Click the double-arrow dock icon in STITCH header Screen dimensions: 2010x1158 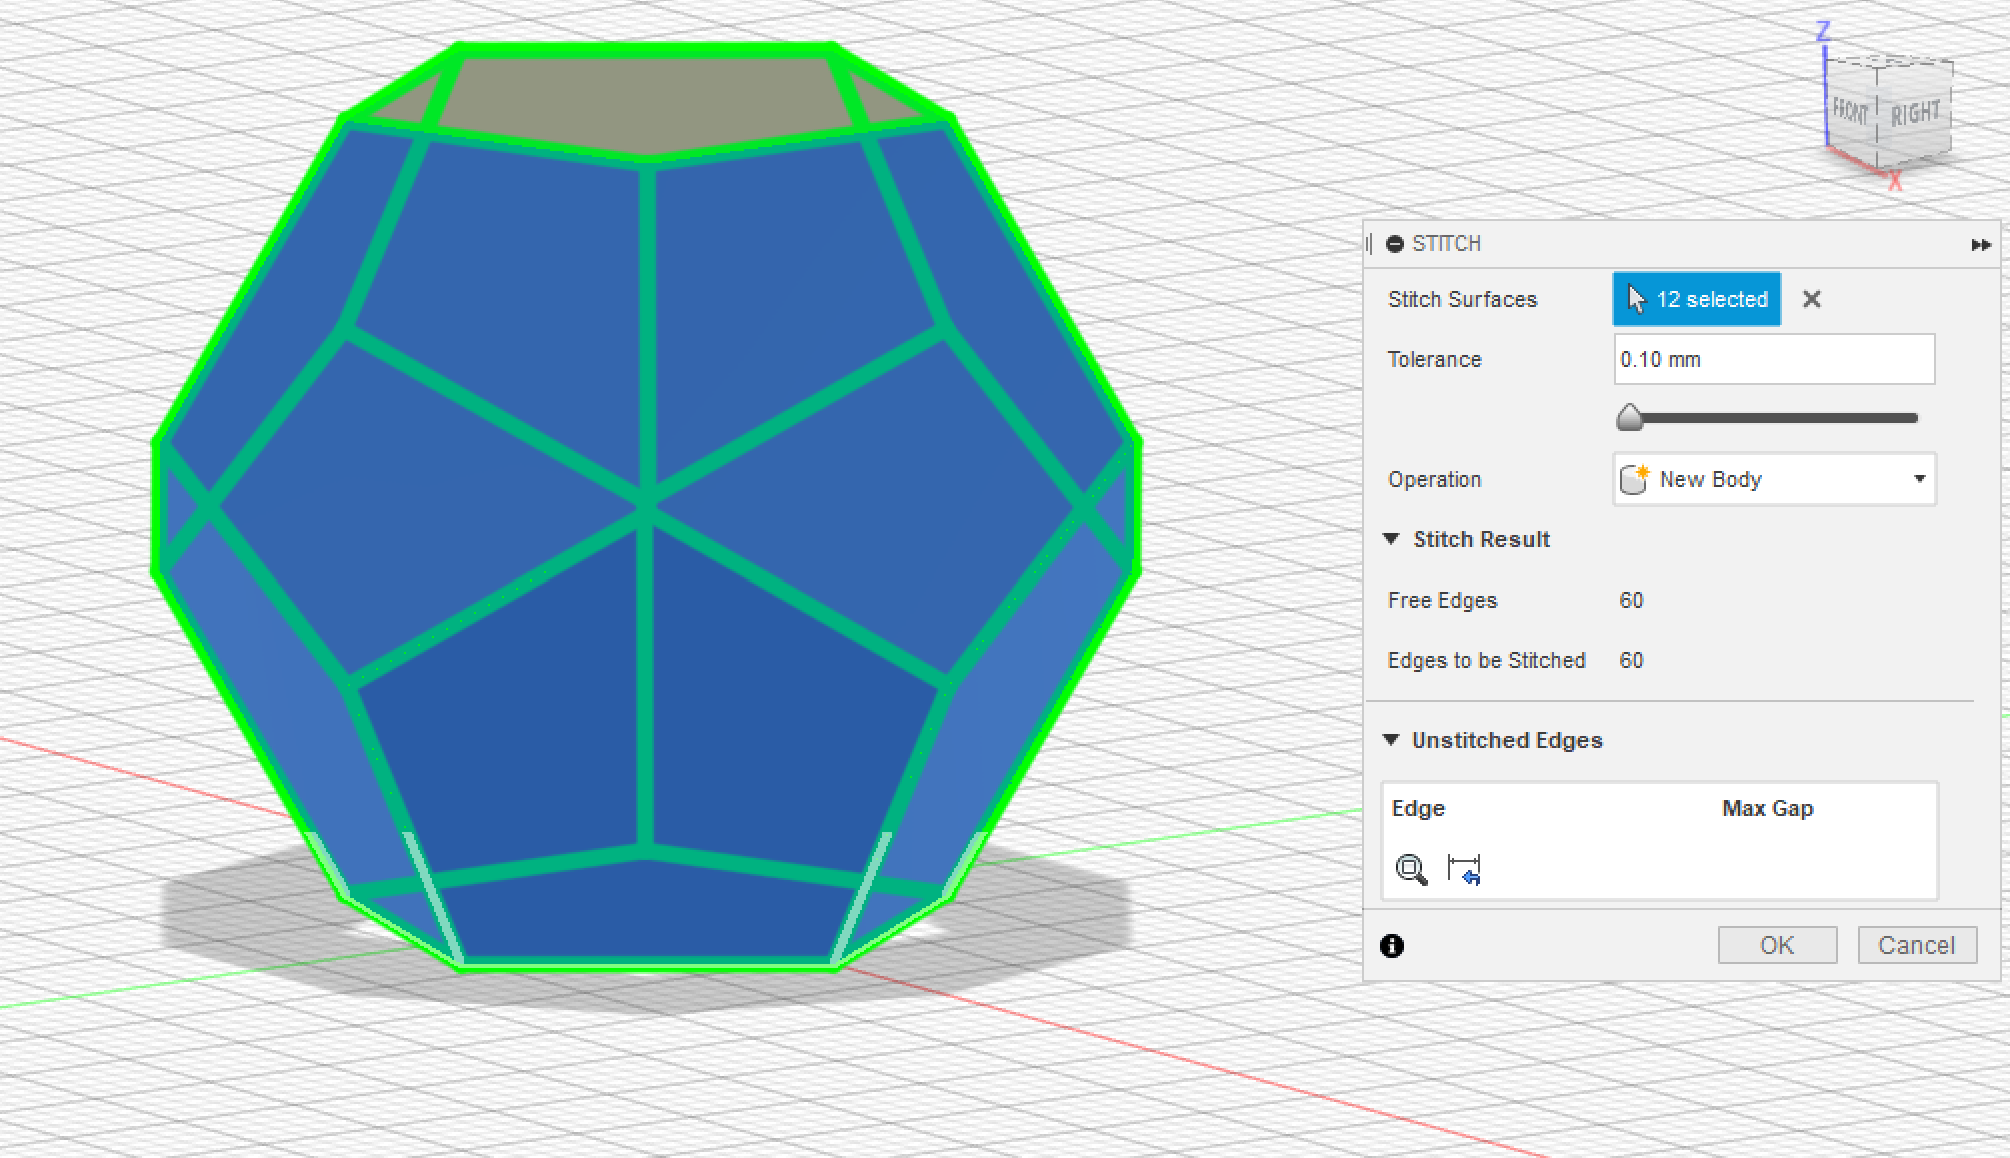[1980, 245]
